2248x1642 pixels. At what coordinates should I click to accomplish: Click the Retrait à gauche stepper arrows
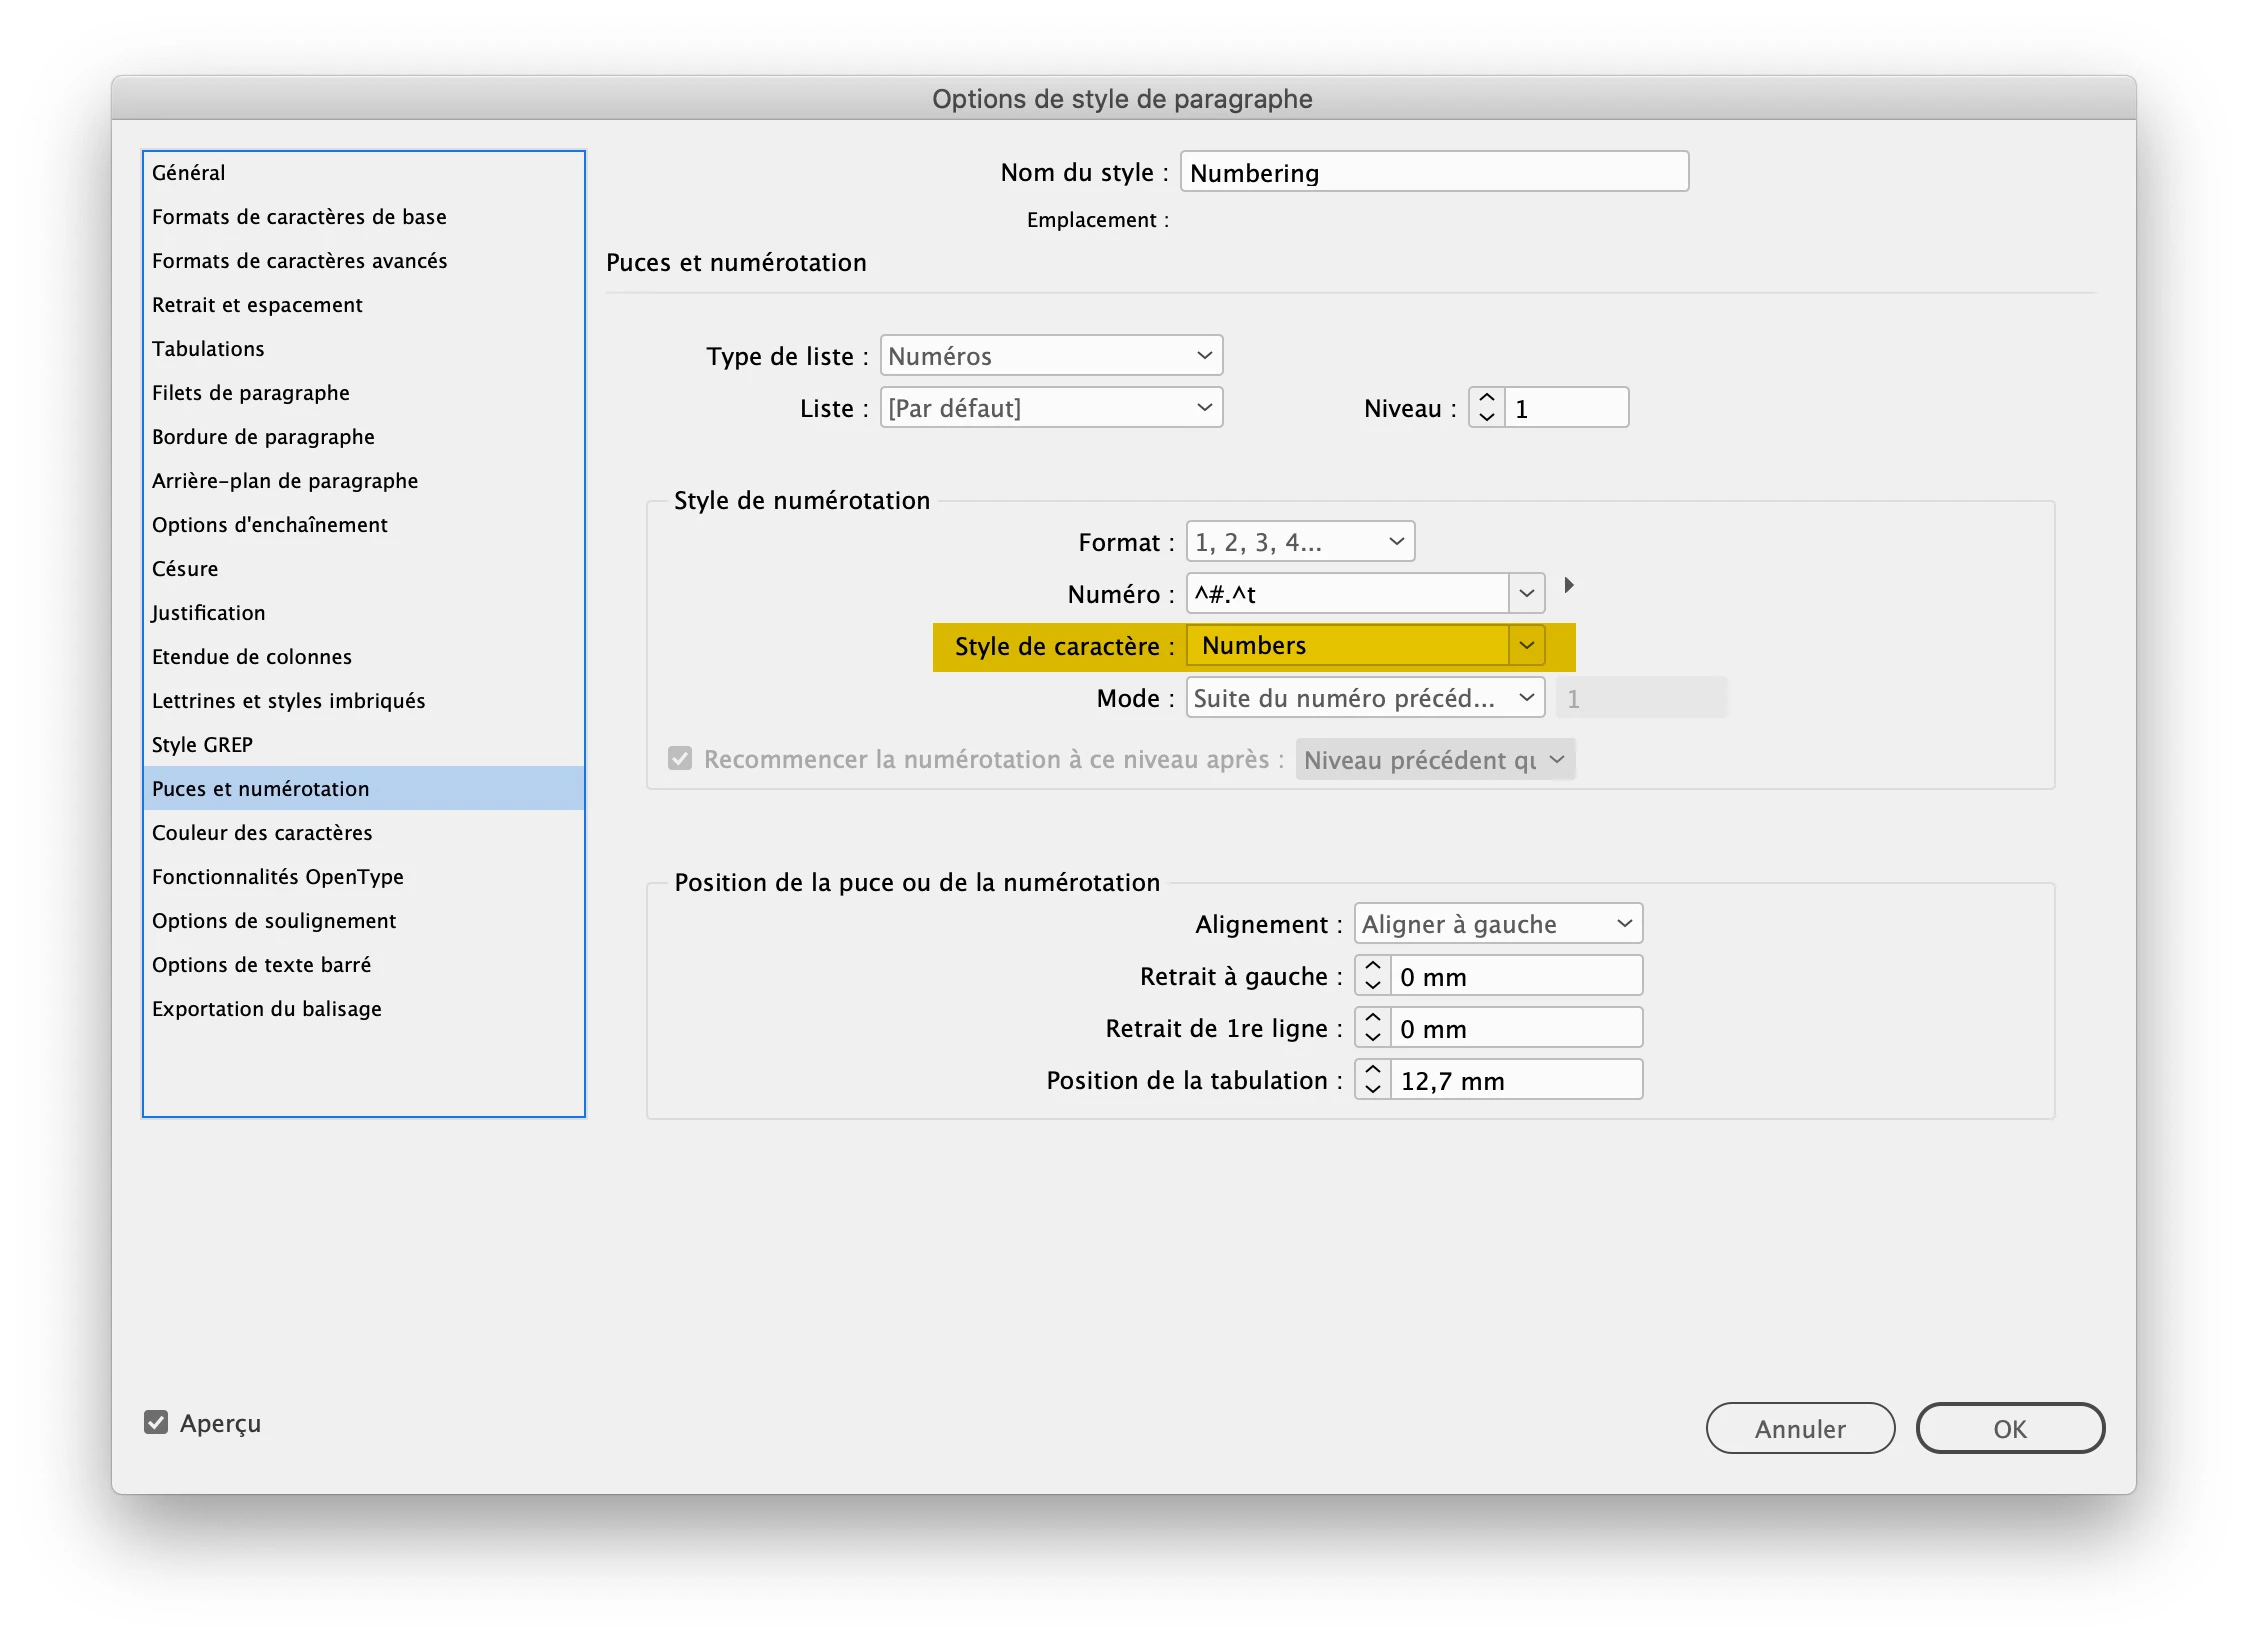pyautogui.click(x=1372, y=976)
